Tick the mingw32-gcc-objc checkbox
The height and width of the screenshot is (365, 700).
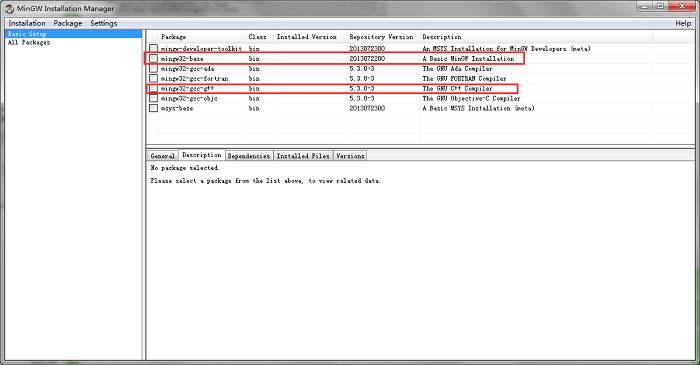(153, 98)
